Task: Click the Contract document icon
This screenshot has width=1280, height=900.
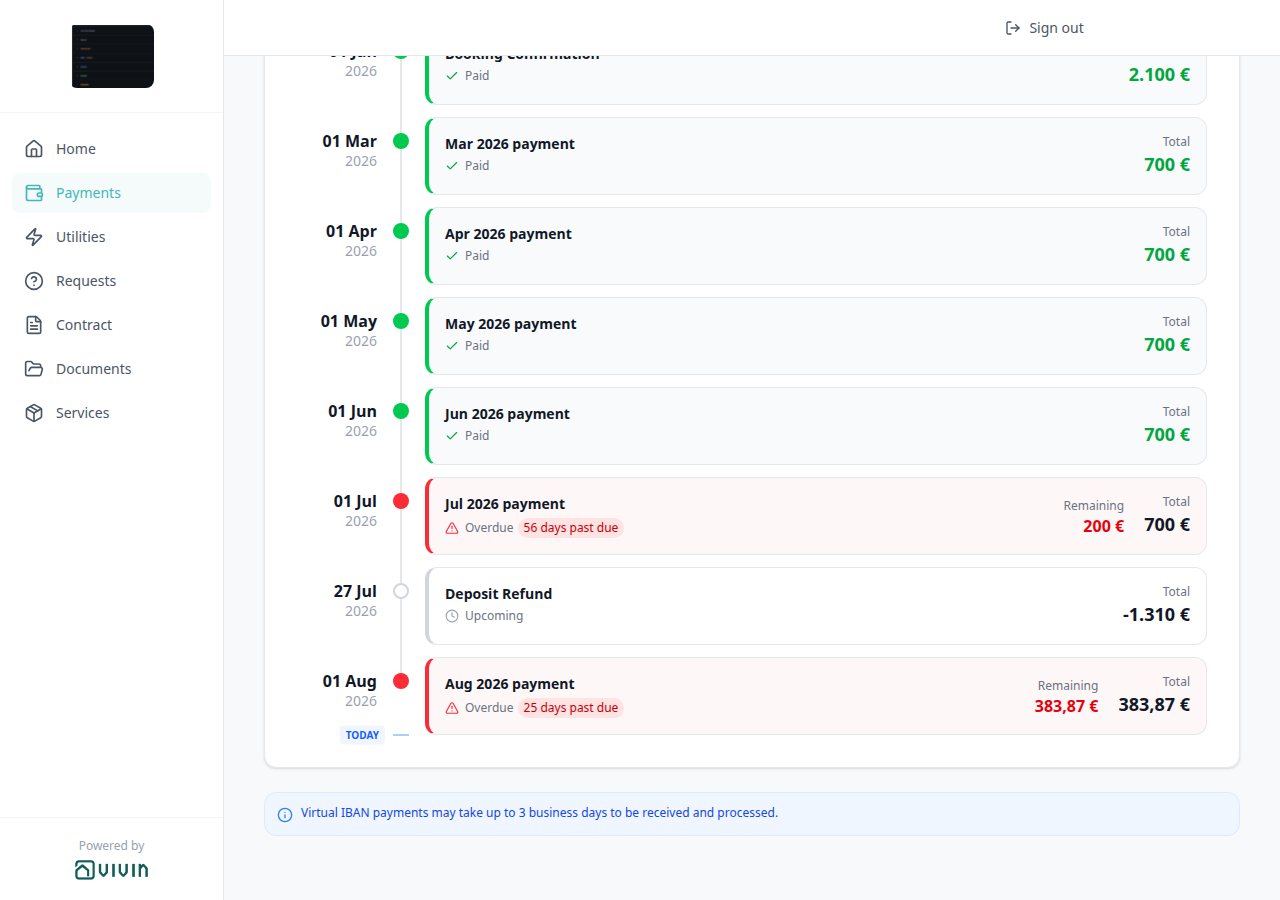Action: click(x=34, y=325)
